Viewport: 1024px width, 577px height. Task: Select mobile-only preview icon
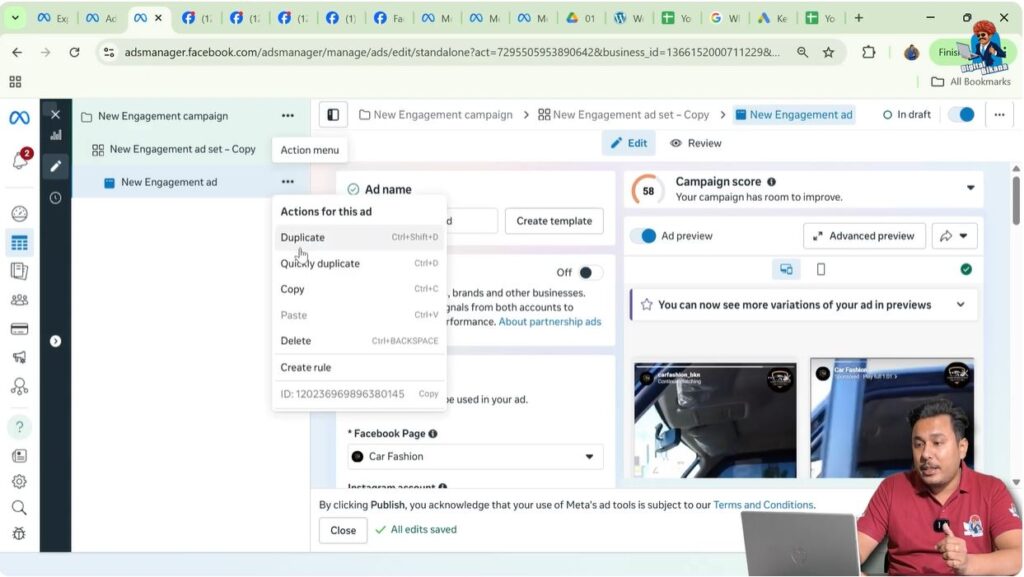tap(821, 269)
